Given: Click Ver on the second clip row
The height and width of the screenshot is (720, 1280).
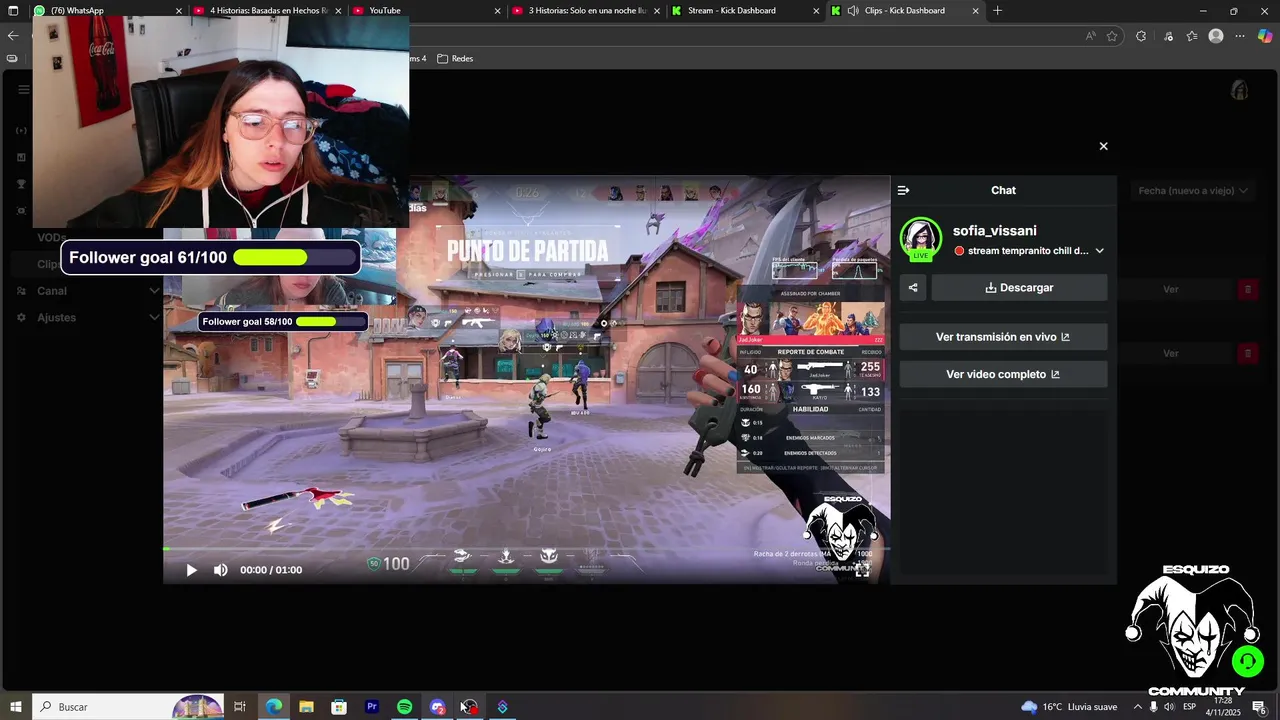Looking at the screenshot, I should coord(1171,353).
